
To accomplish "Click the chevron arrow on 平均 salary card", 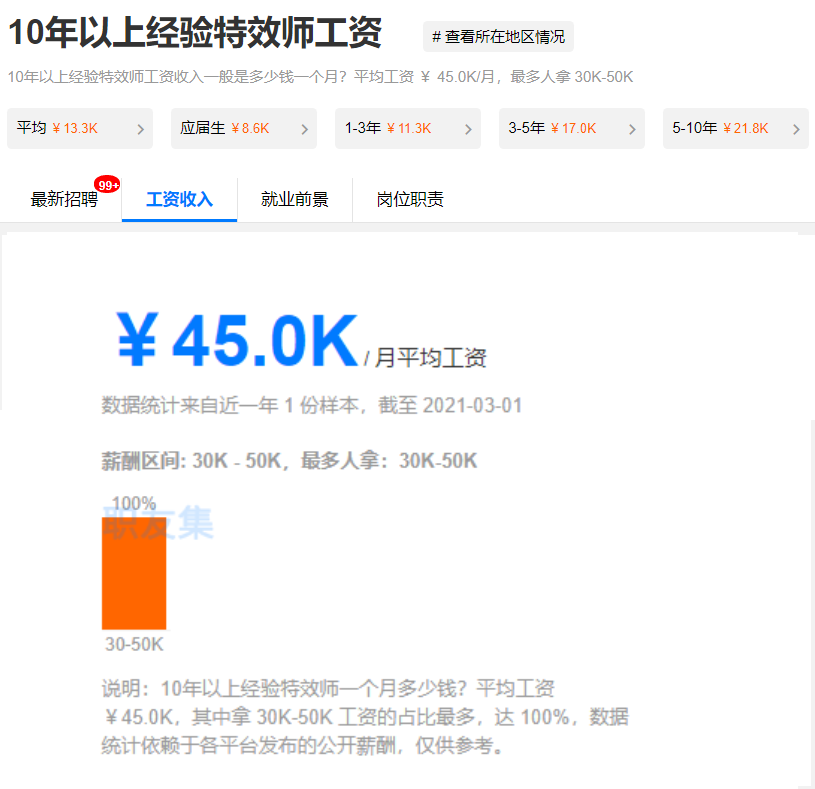I will point(140,129).
